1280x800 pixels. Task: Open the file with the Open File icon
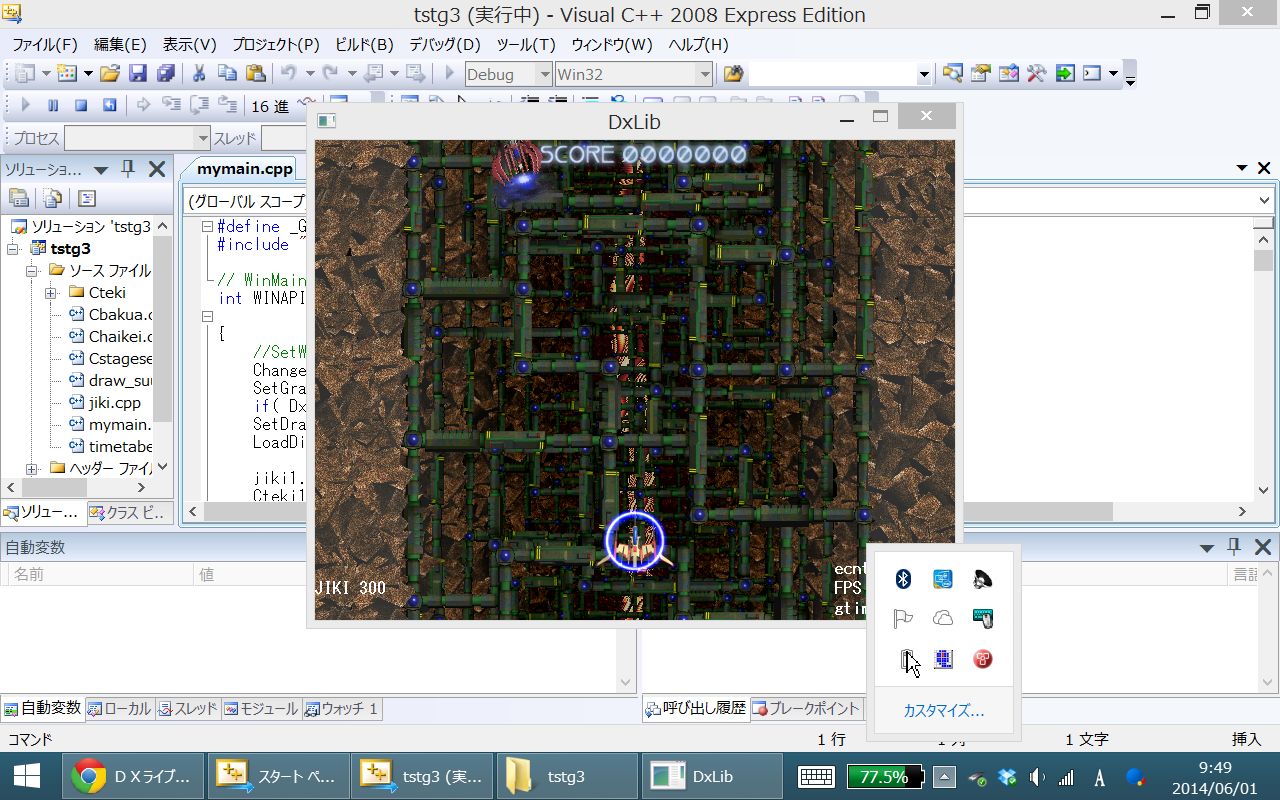(110, 74)
